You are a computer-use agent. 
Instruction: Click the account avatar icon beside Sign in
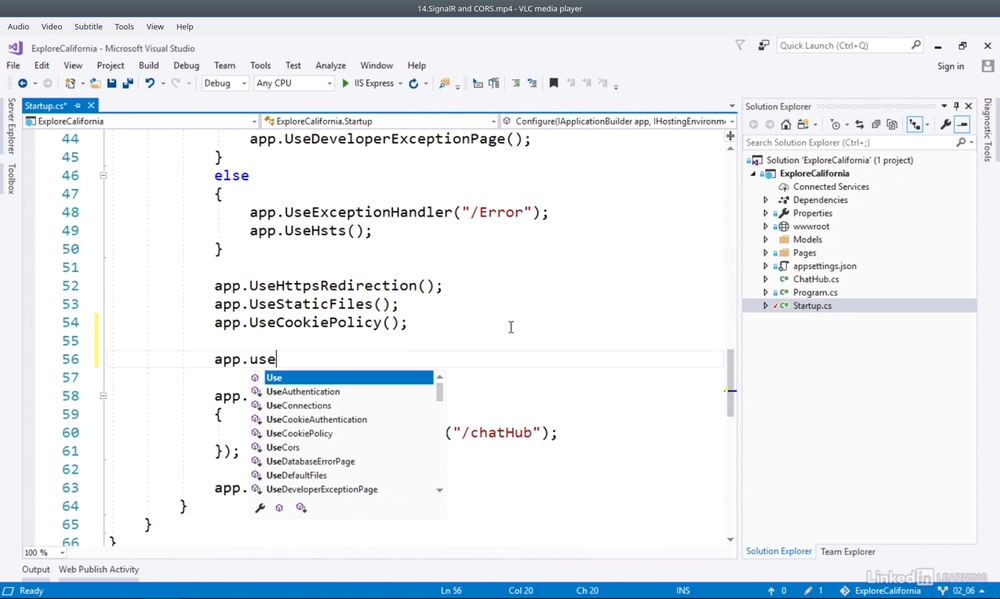click(x=988, y=66)
